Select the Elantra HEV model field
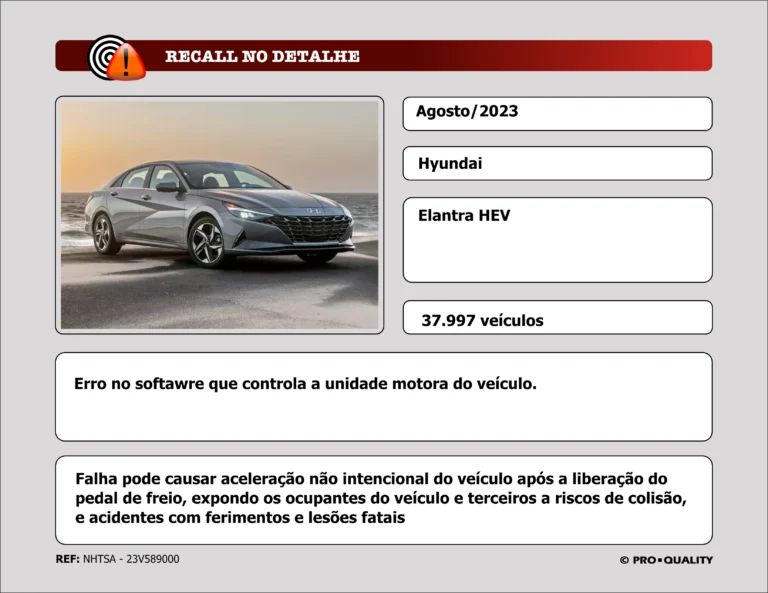The width and height of the screenshot is (768, 593). click(x=557, y=240)
